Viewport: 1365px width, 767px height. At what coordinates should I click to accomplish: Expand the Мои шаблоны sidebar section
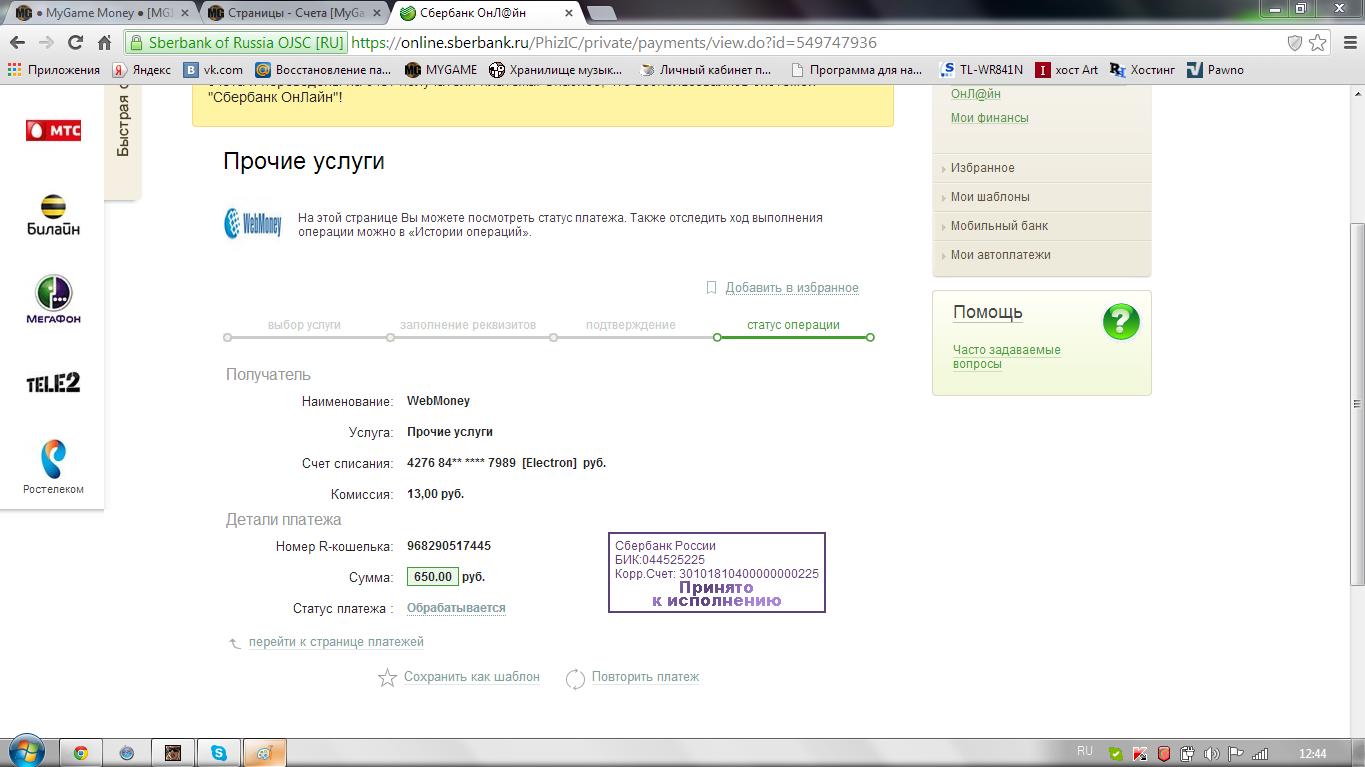tap(1042, 197)
